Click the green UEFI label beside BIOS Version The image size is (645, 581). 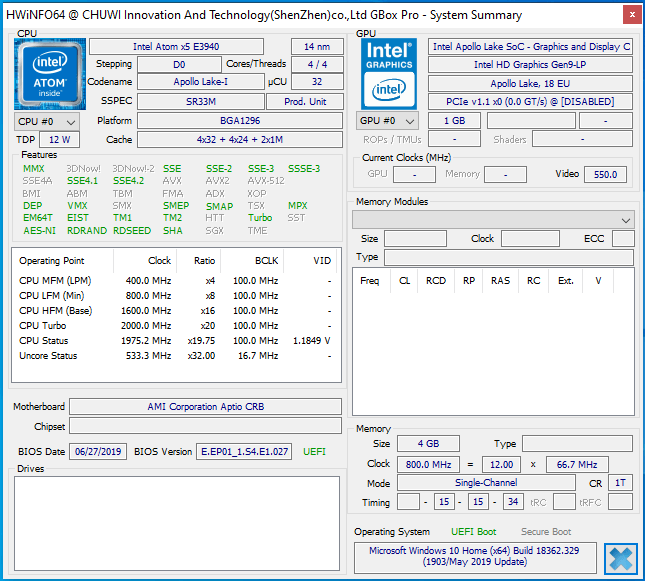click(x=314, y=451)
